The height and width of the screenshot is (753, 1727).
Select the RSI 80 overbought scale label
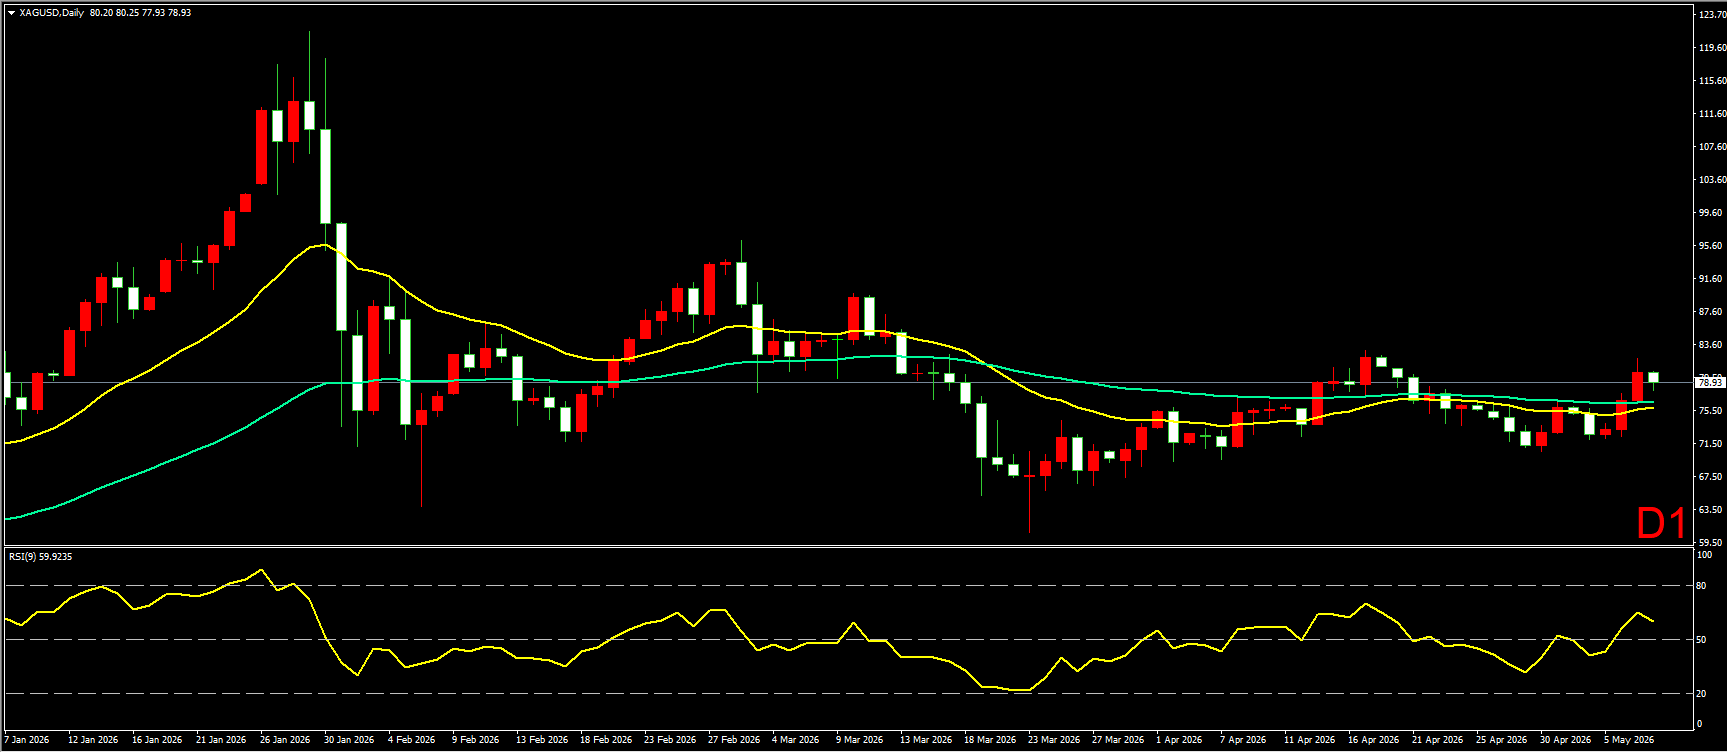pos(1701,585)
